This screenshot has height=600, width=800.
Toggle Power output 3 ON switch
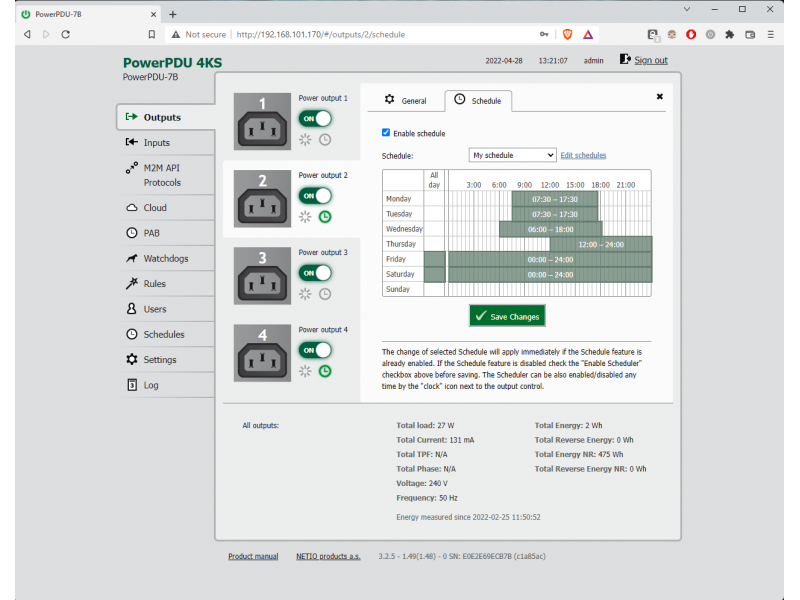click(315, 273)
